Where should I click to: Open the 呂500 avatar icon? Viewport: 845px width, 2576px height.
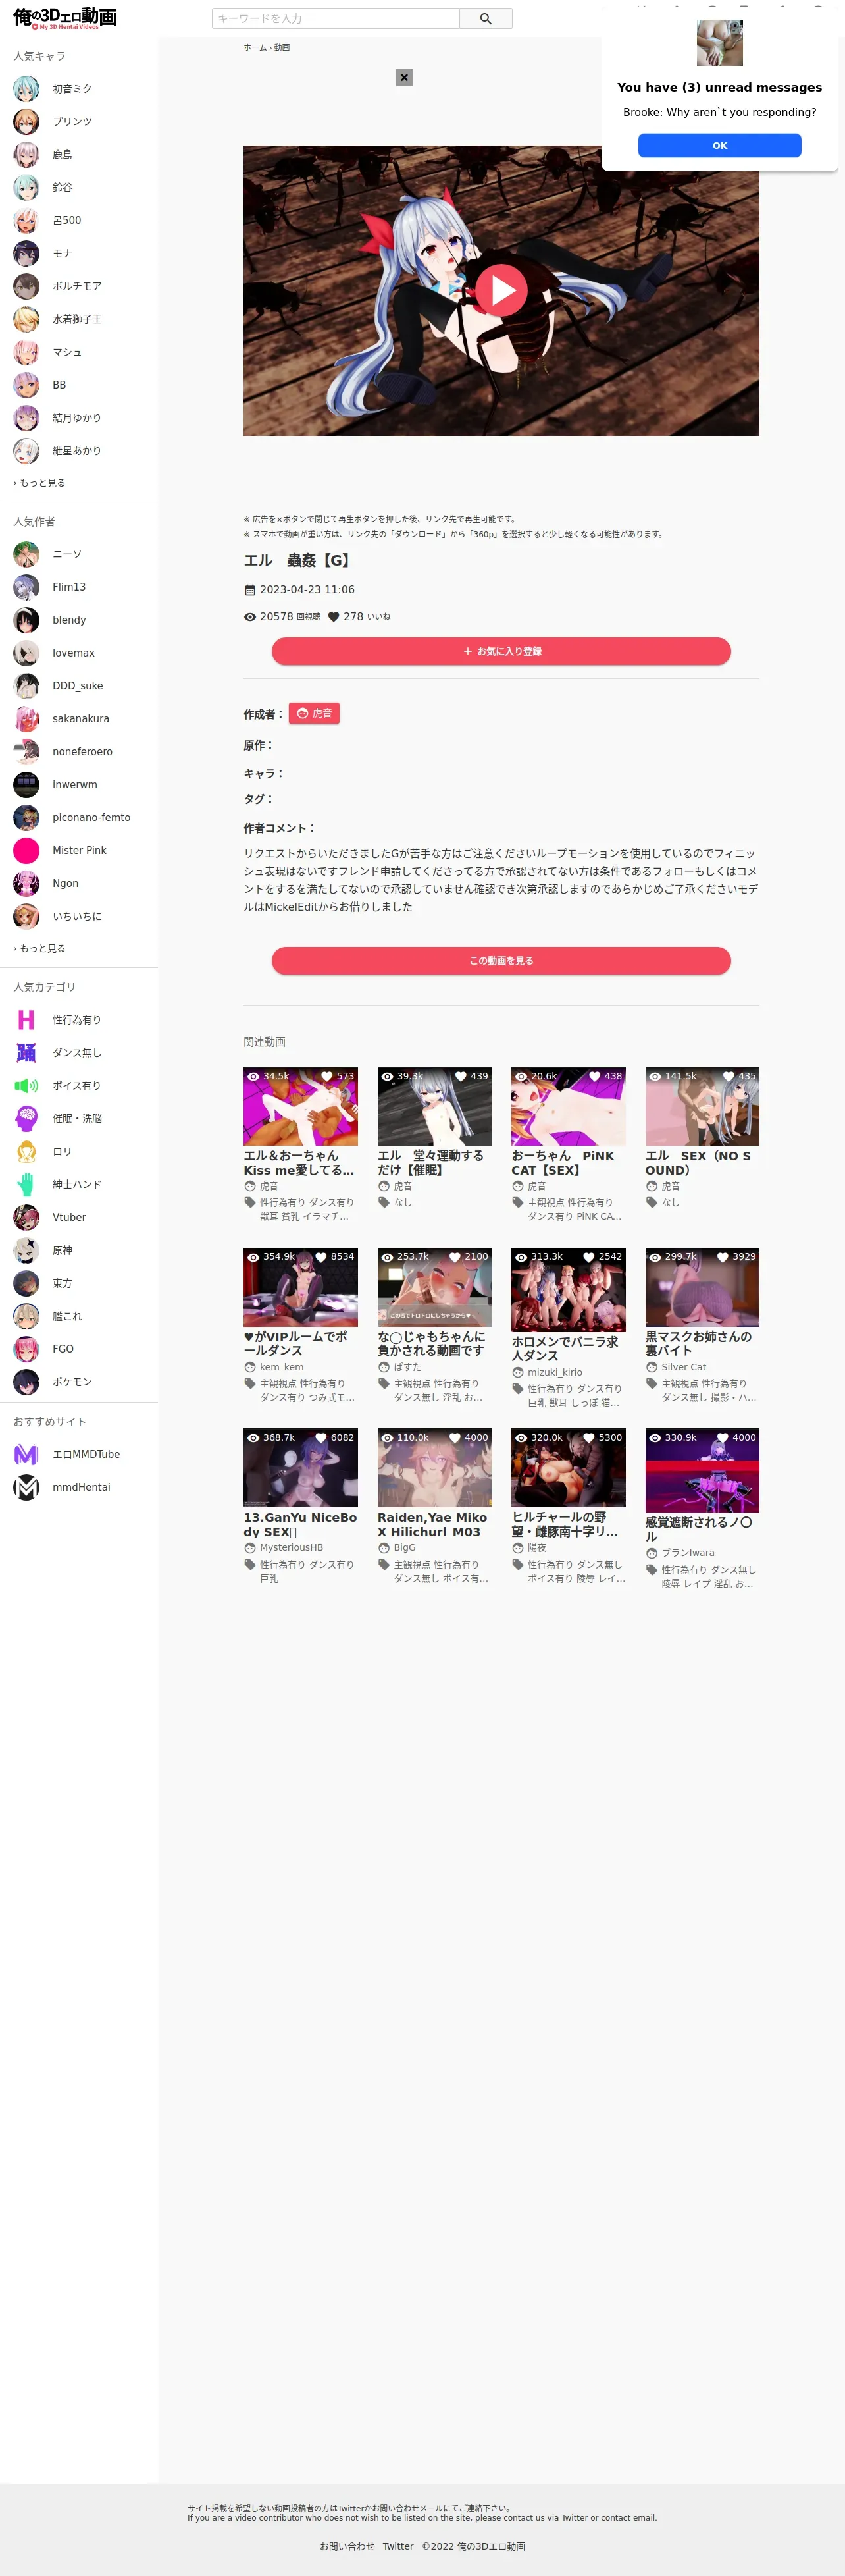pyautogui.click(x=26, y=221)
